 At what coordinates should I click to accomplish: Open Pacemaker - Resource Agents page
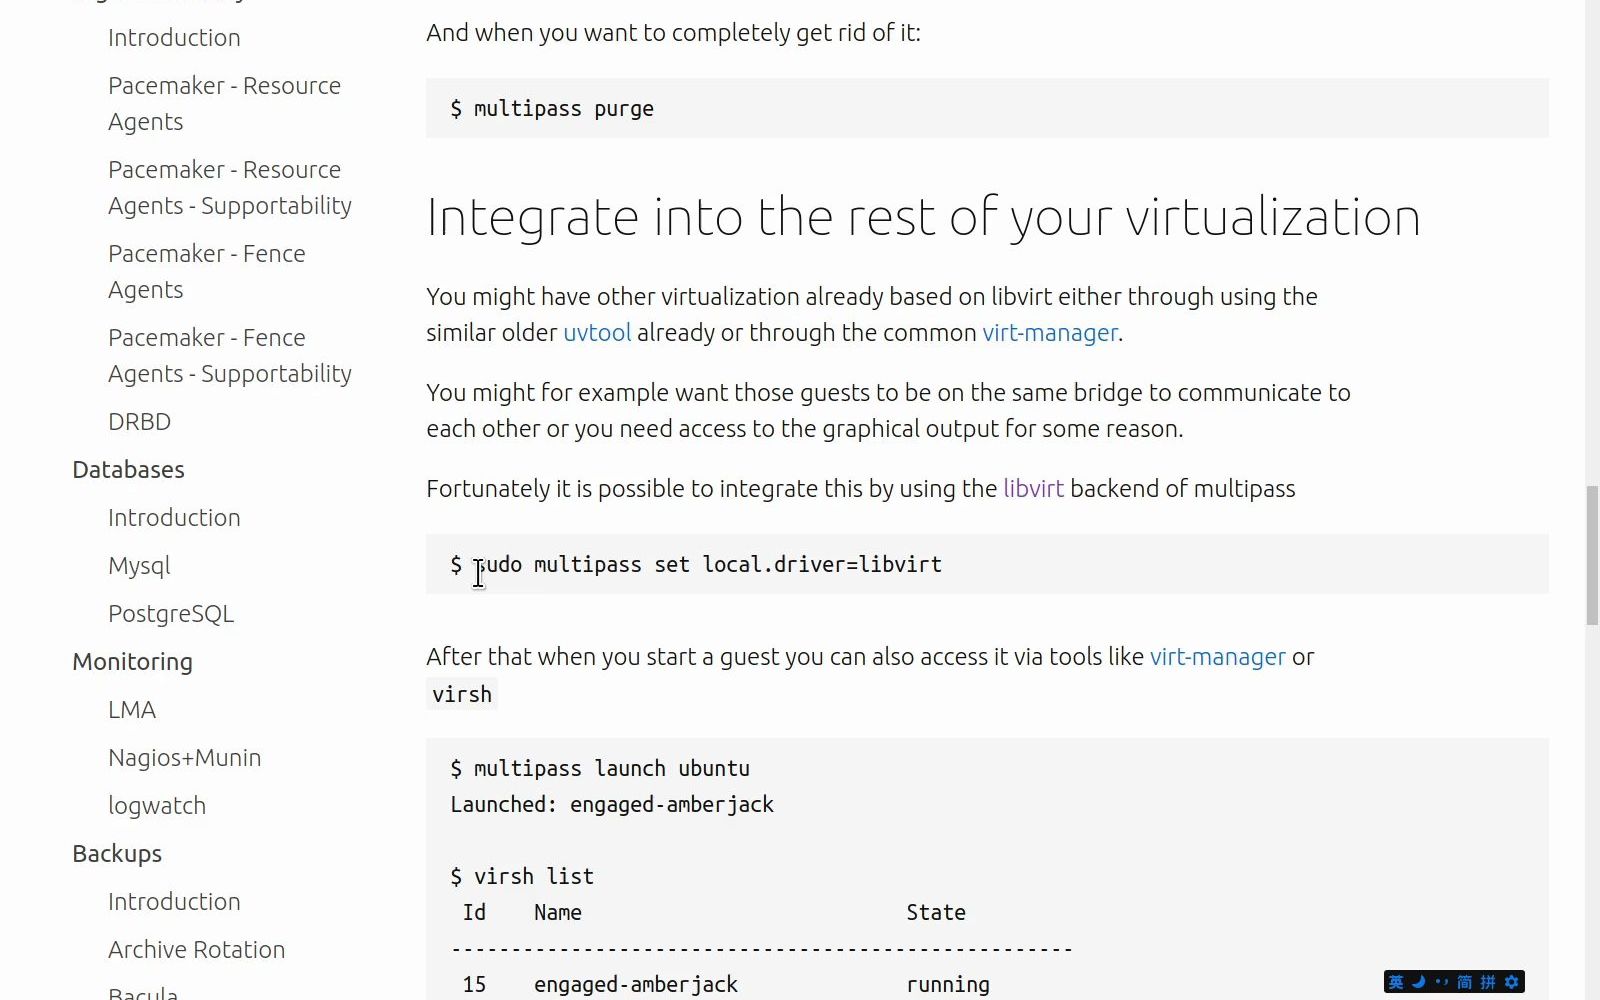[224, 104]
